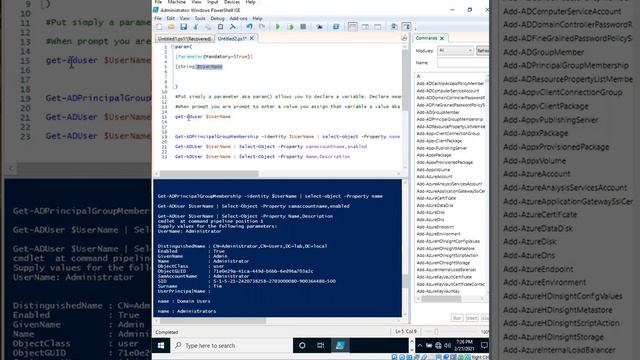Open the Modules dropdown in the Commands pane

tap(455, 51)
